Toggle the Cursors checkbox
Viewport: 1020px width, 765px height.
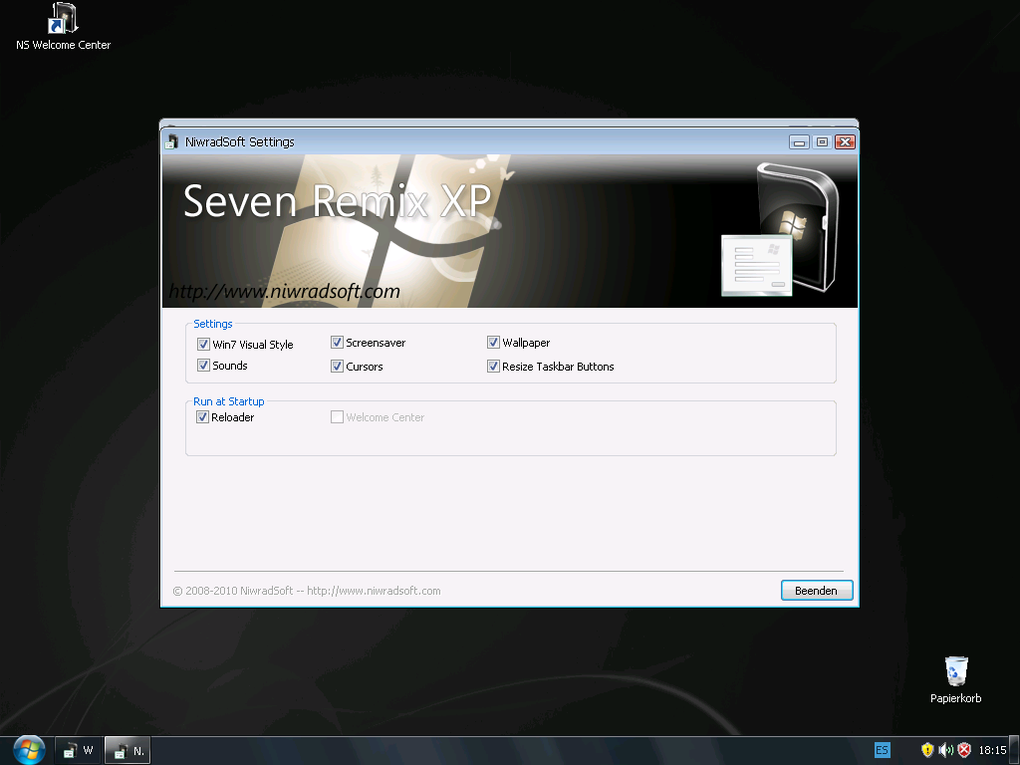click(x=337, y=366)
